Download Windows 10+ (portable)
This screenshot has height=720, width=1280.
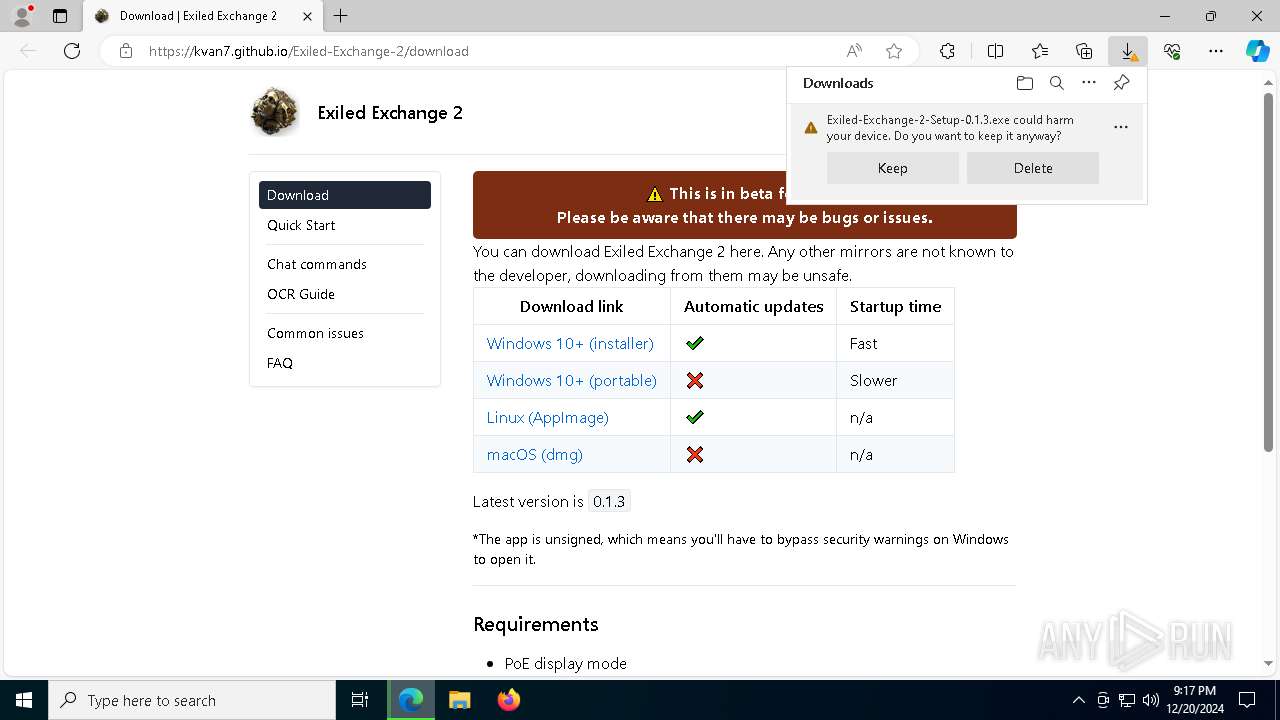(x=571, y=380)
